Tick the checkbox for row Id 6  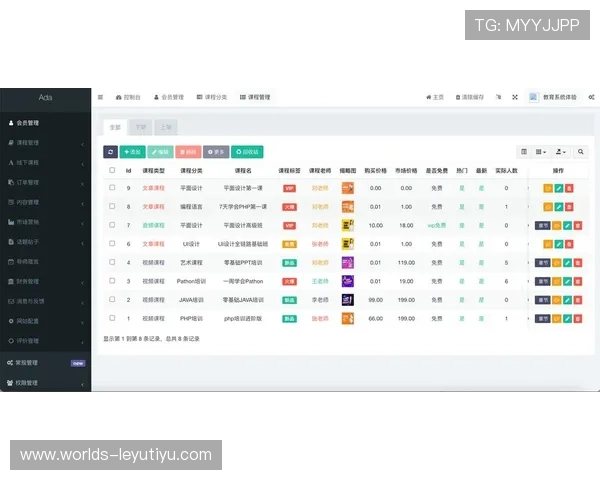point(112,243)
